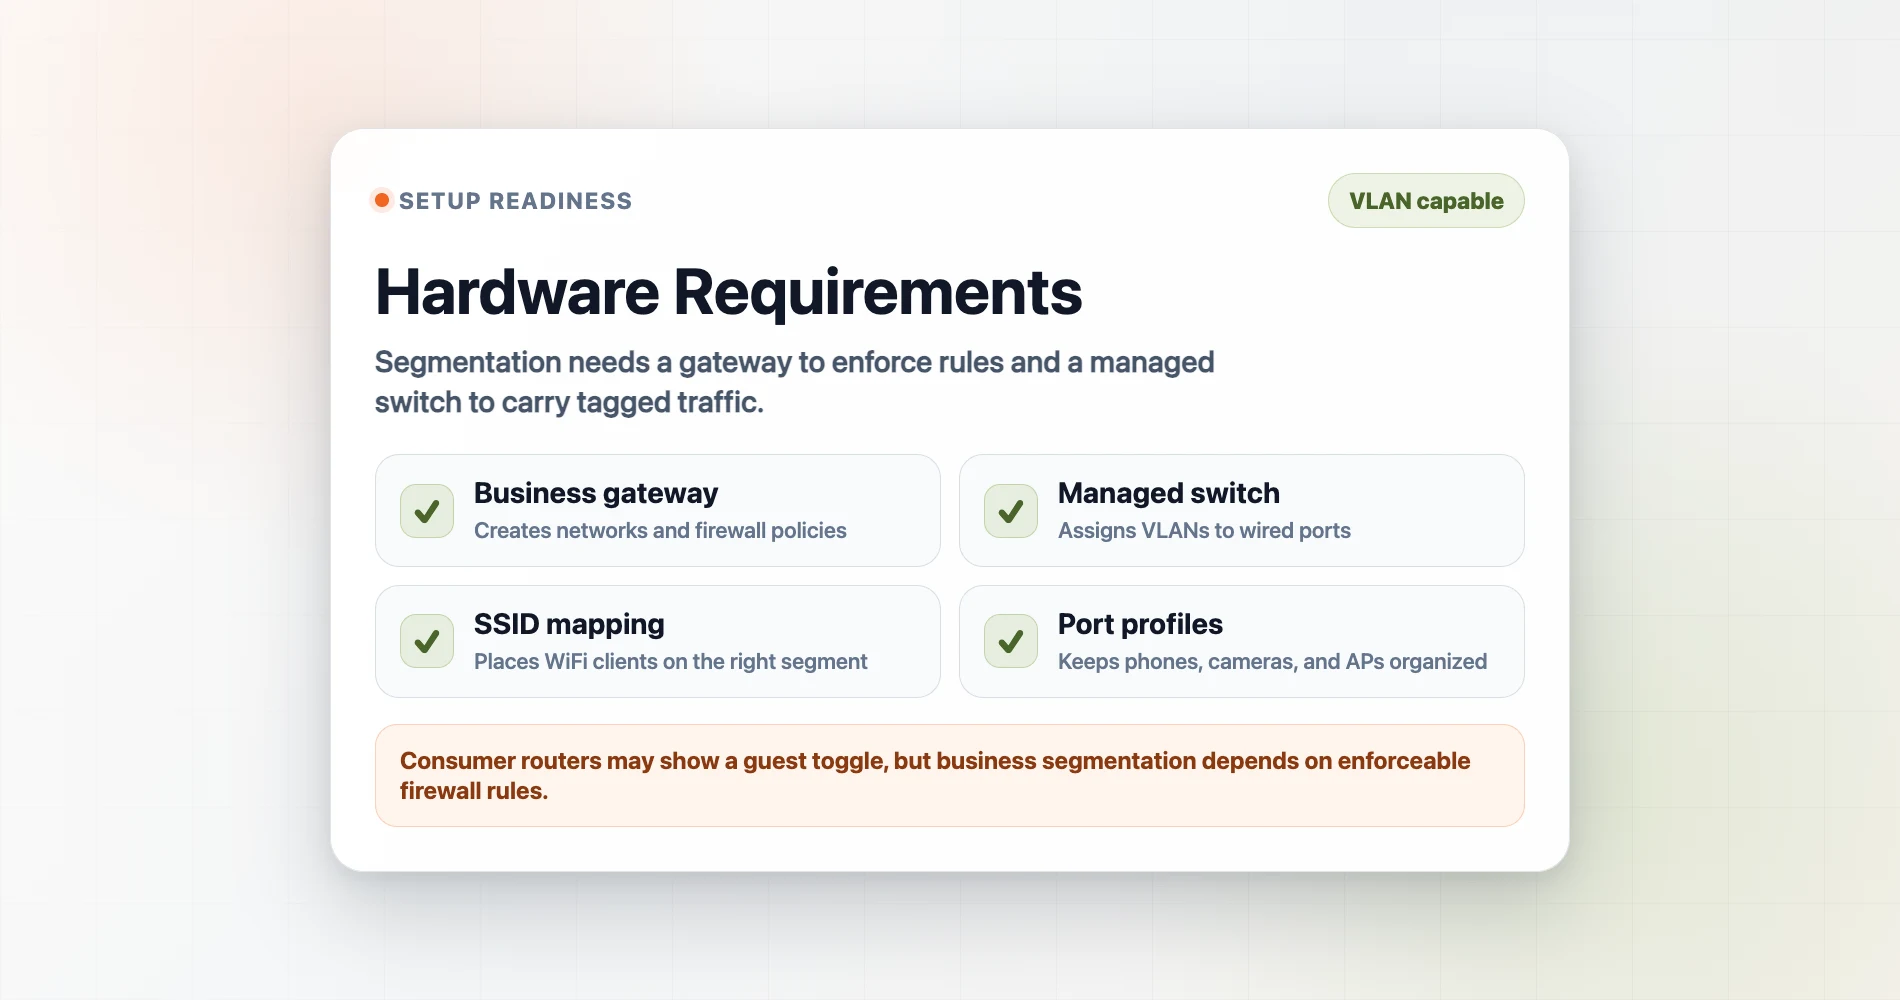Click the consumer routers warning banner
The height and width of the screenshot is (1000, 1900).
pyautogui.click(x=950, y=776)
